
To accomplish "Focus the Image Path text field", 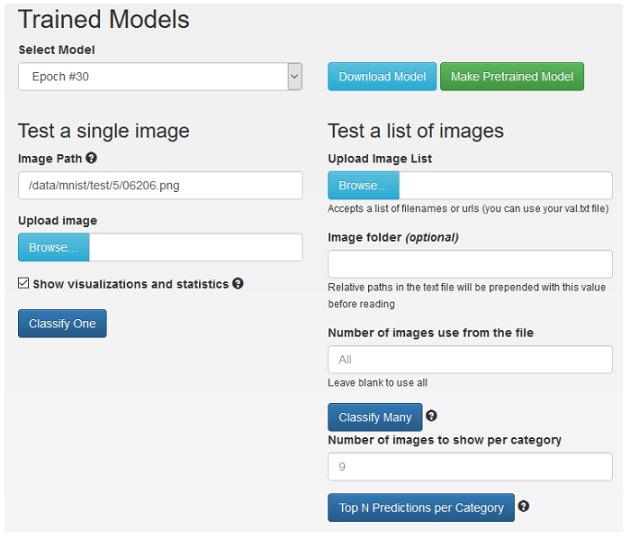I will 160,185.
